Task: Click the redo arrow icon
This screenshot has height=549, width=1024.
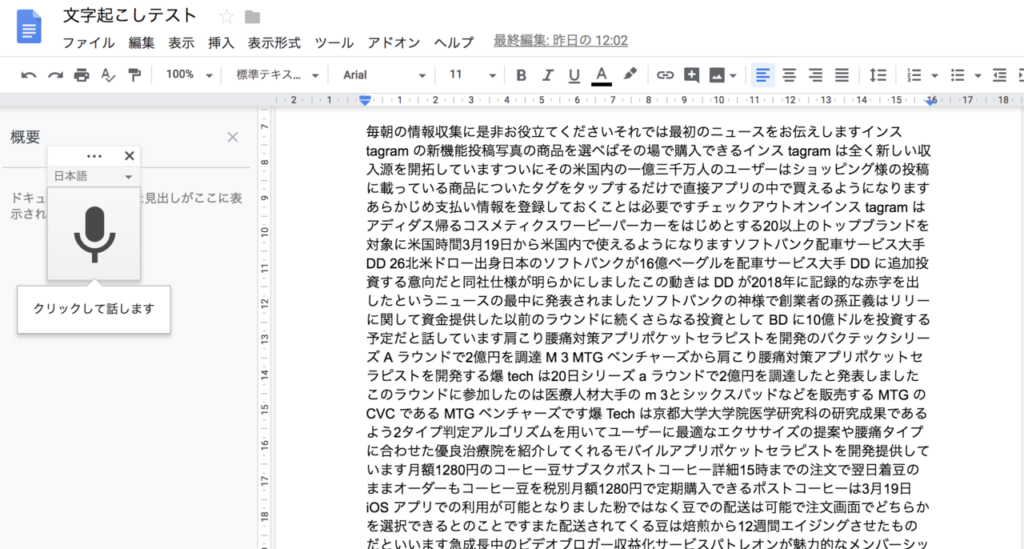Action: point(55,75)
